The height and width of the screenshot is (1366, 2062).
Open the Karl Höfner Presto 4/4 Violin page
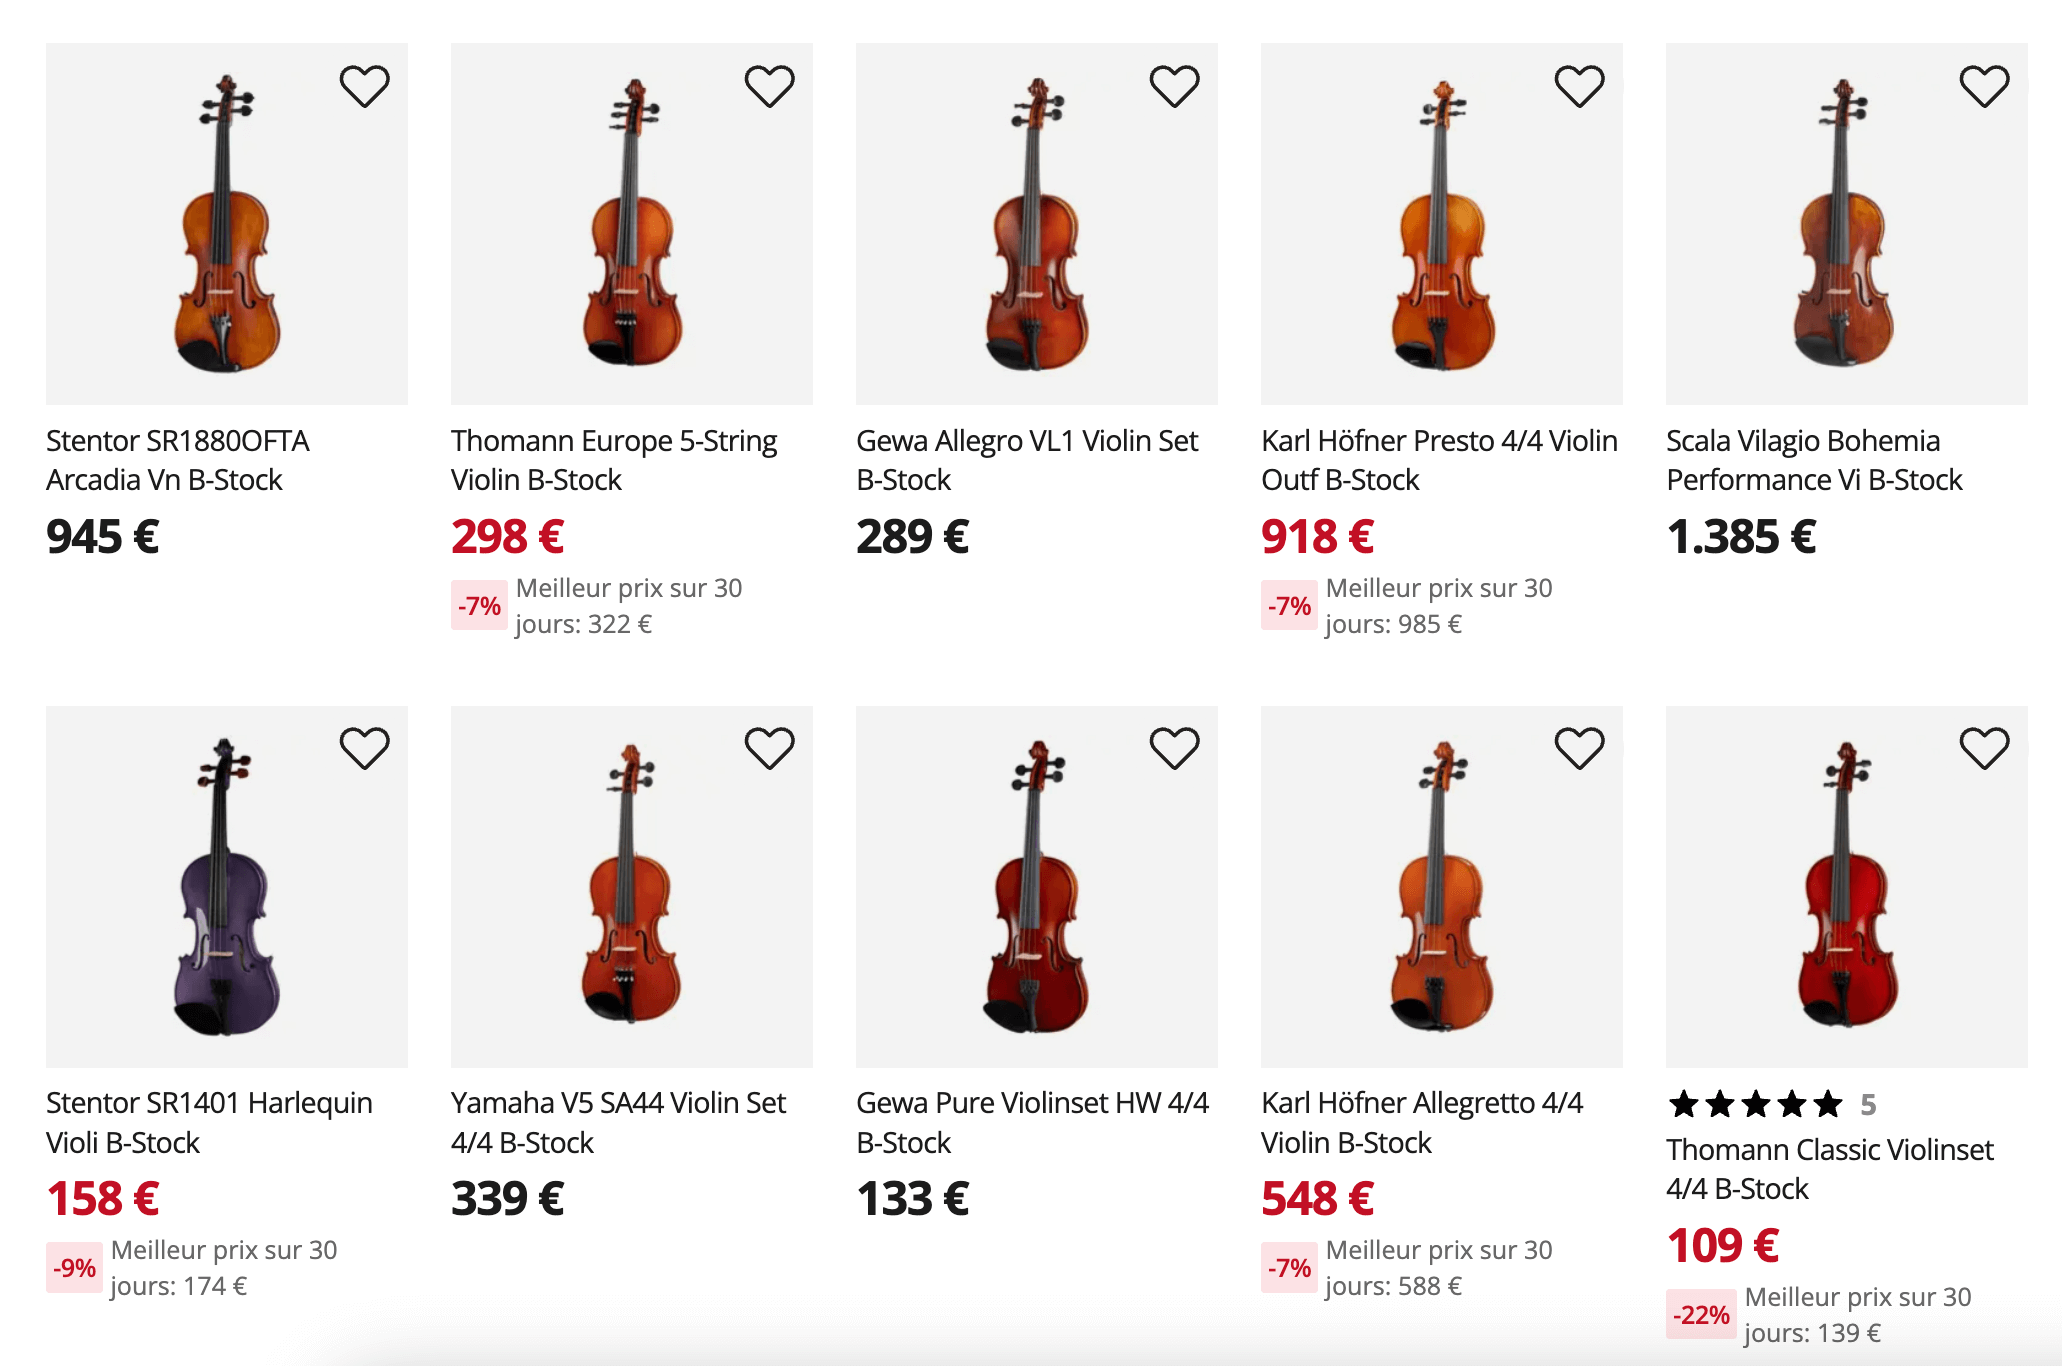[x=1438, y=460]
